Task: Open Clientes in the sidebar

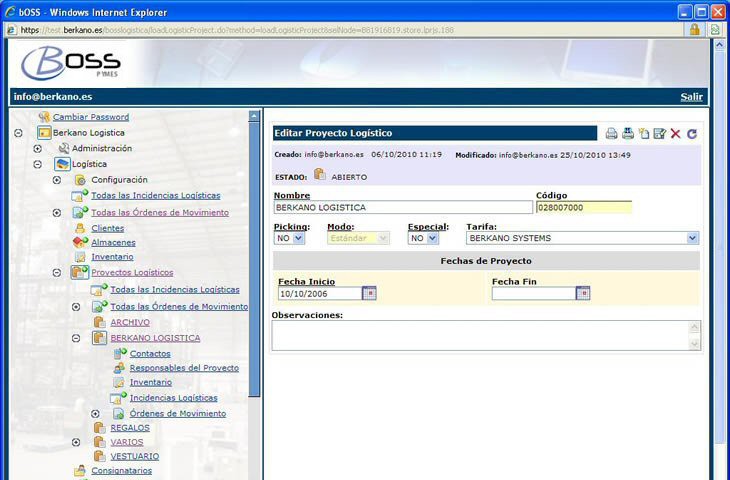Action: [107, 228]
